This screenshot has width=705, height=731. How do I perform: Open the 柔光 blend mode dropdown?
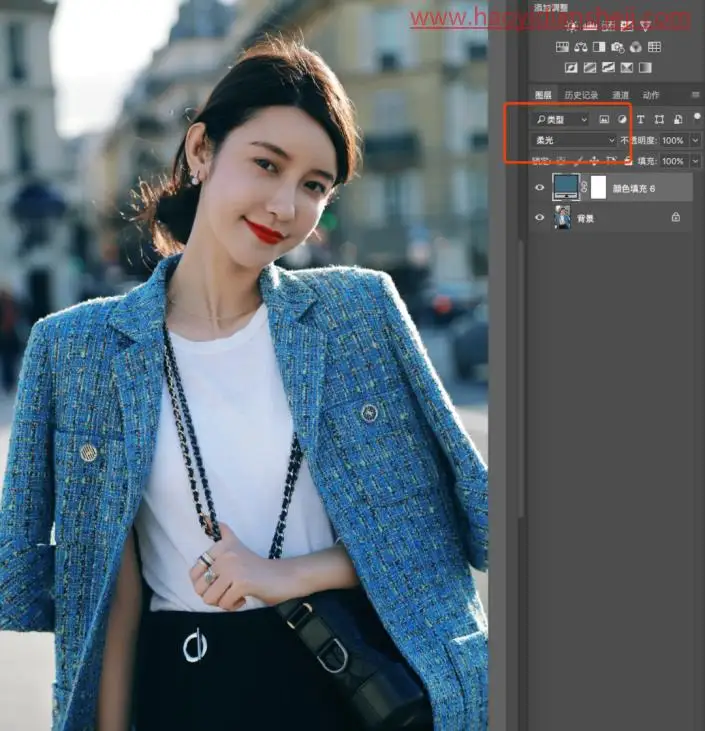click(574, 140)
